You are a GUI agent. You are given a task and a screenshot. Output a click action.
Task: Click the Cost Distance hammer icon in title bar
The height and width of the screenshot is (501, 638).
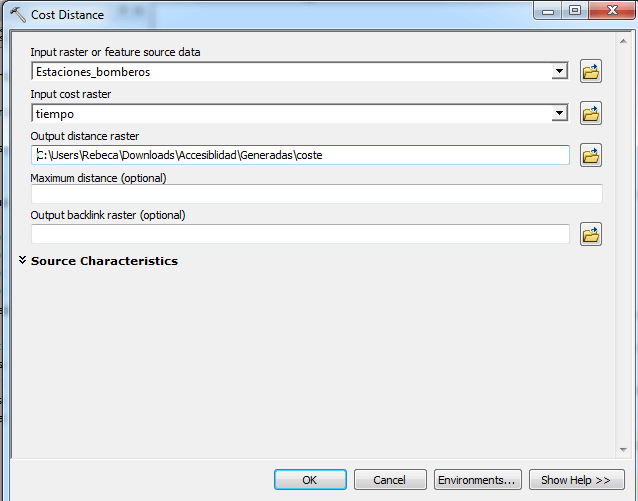(x=17, y=15)
